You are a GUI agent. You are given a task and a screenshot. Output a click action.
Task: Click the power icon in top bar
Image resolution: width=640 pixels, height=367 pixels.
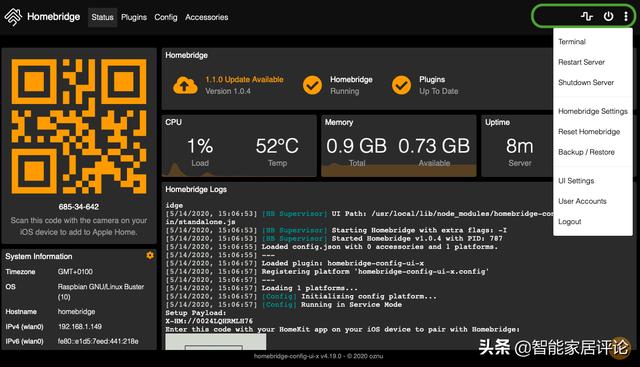tap(608, 16)
